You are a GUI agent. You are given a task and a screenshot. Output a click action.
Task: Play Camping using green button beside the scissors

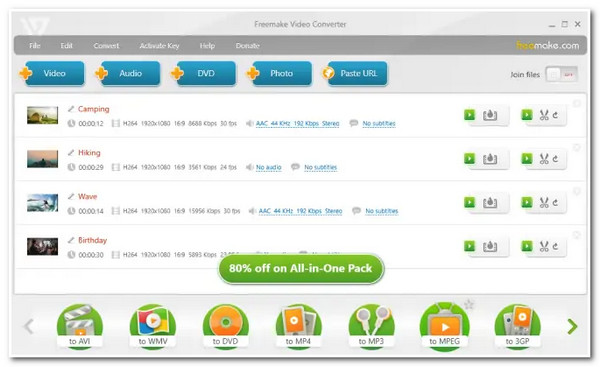pos(527,114)
